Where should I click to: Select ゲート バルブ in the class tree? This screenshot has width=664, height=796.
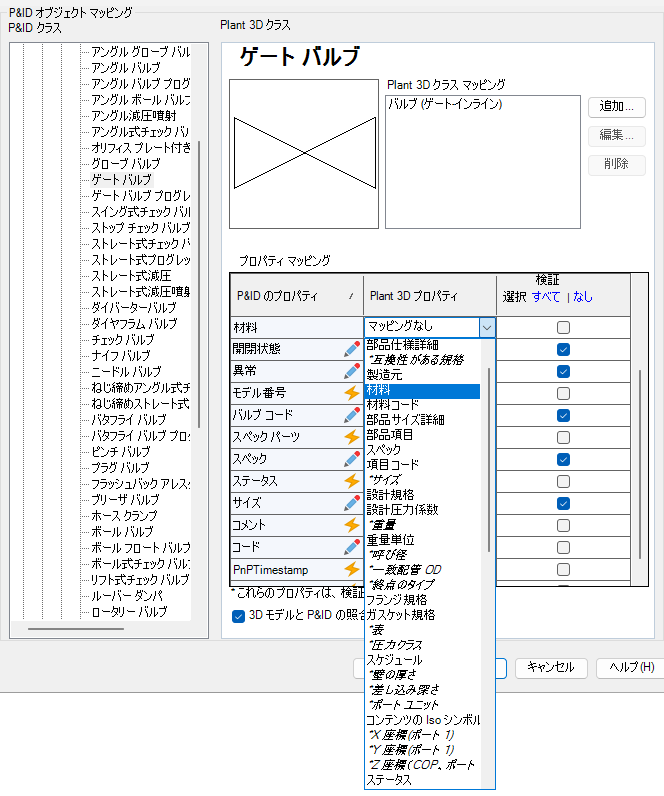[x=121, y=180]
